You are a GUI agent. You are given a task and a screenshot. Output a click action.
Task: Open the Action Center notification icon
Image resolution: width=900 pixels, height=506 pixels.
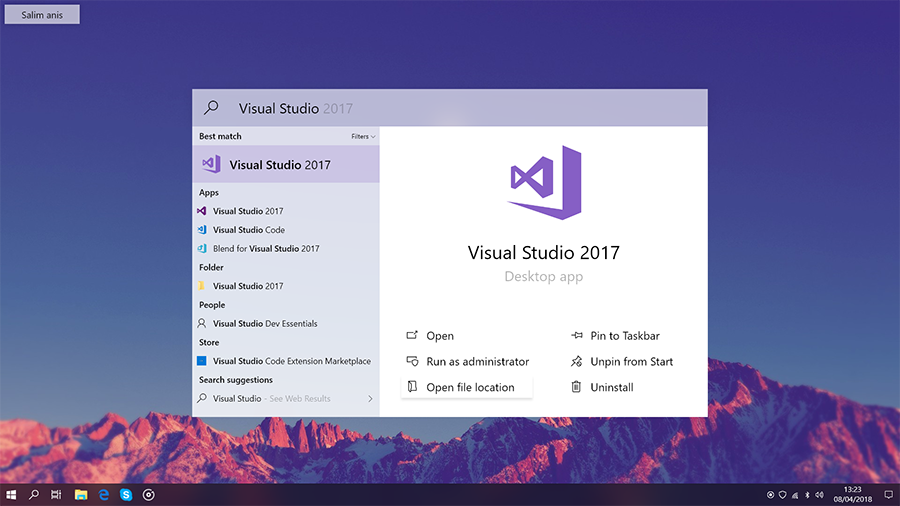coord(889,495)
